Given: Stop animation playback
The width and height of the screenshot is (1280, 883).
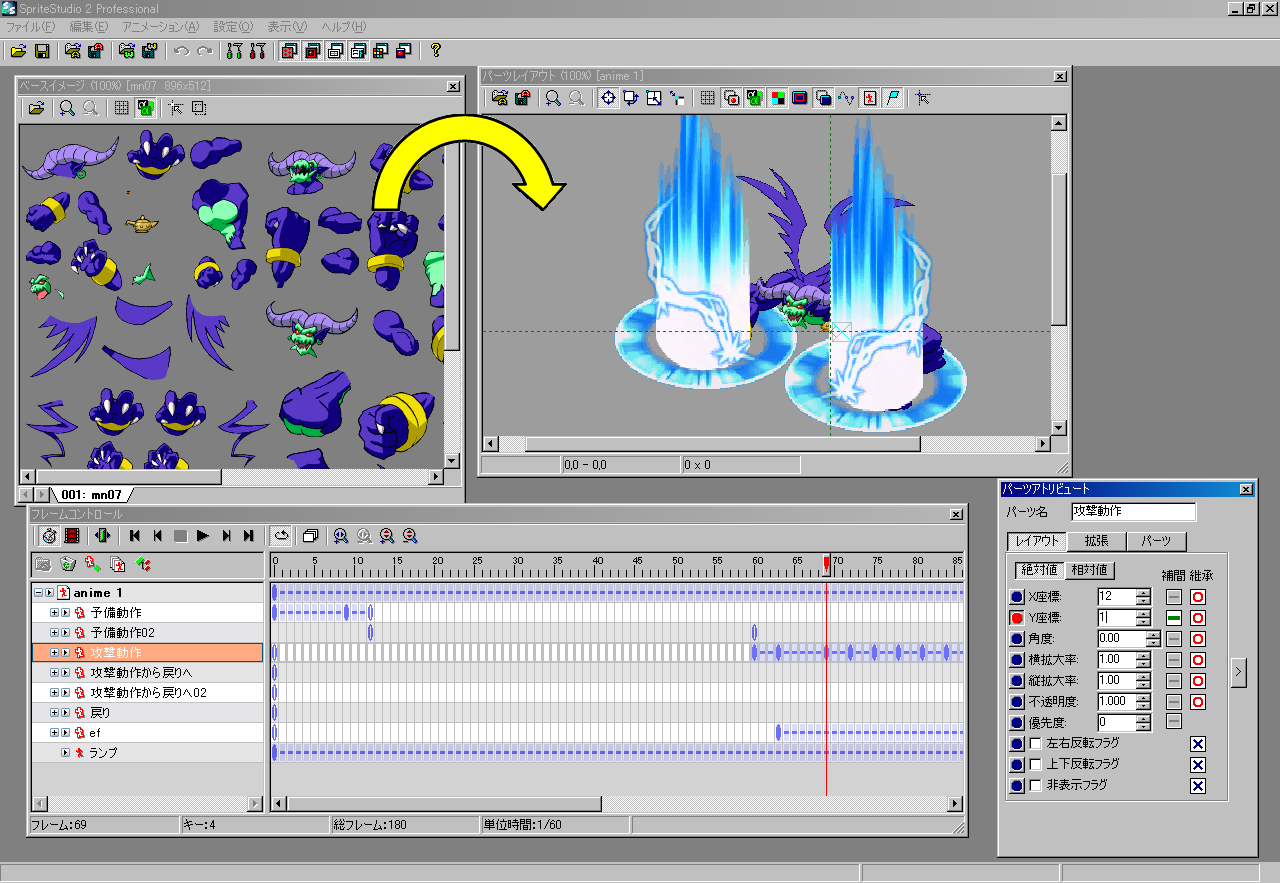Looking at the screenshot, I should pyautogui.click(x=180, y=536).
